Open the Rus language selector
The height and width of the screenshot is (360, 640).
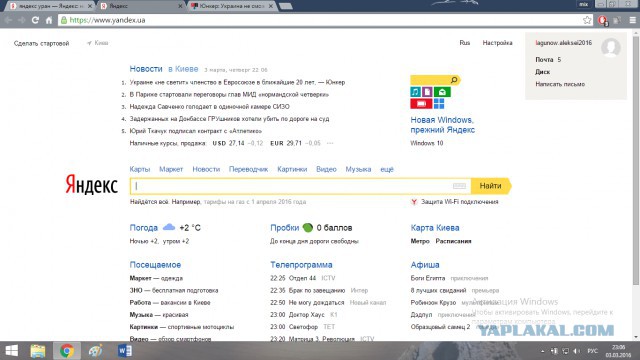coord(464,43)
